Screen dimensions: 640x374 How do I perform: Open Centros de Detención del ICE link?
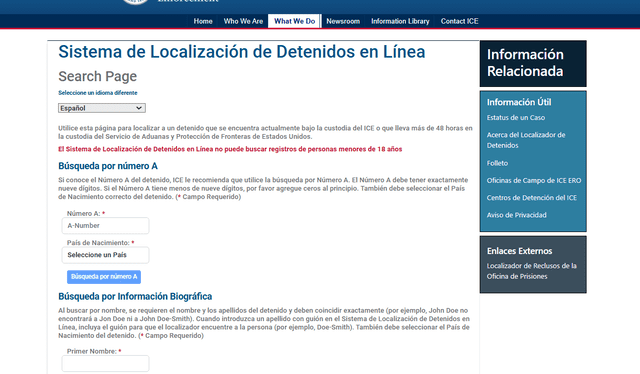(x=531, y=198)
